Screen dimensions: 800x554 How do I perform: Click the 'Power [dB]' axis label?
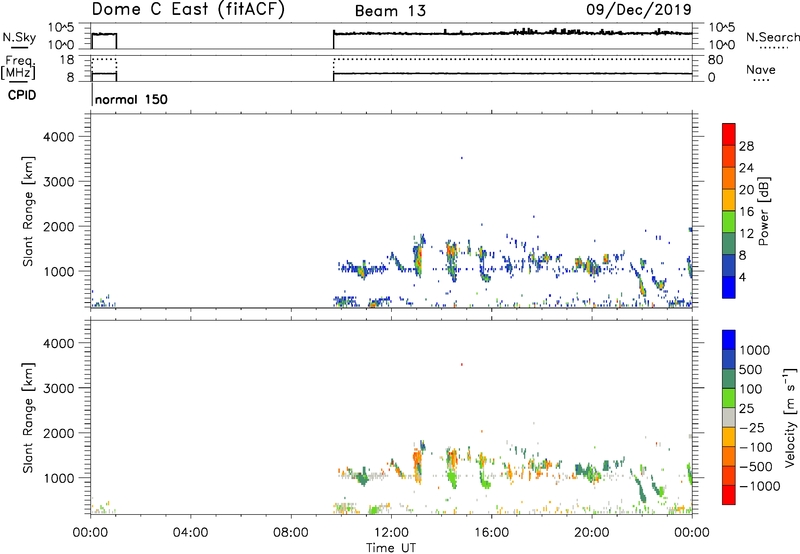(x=763, y=211)
